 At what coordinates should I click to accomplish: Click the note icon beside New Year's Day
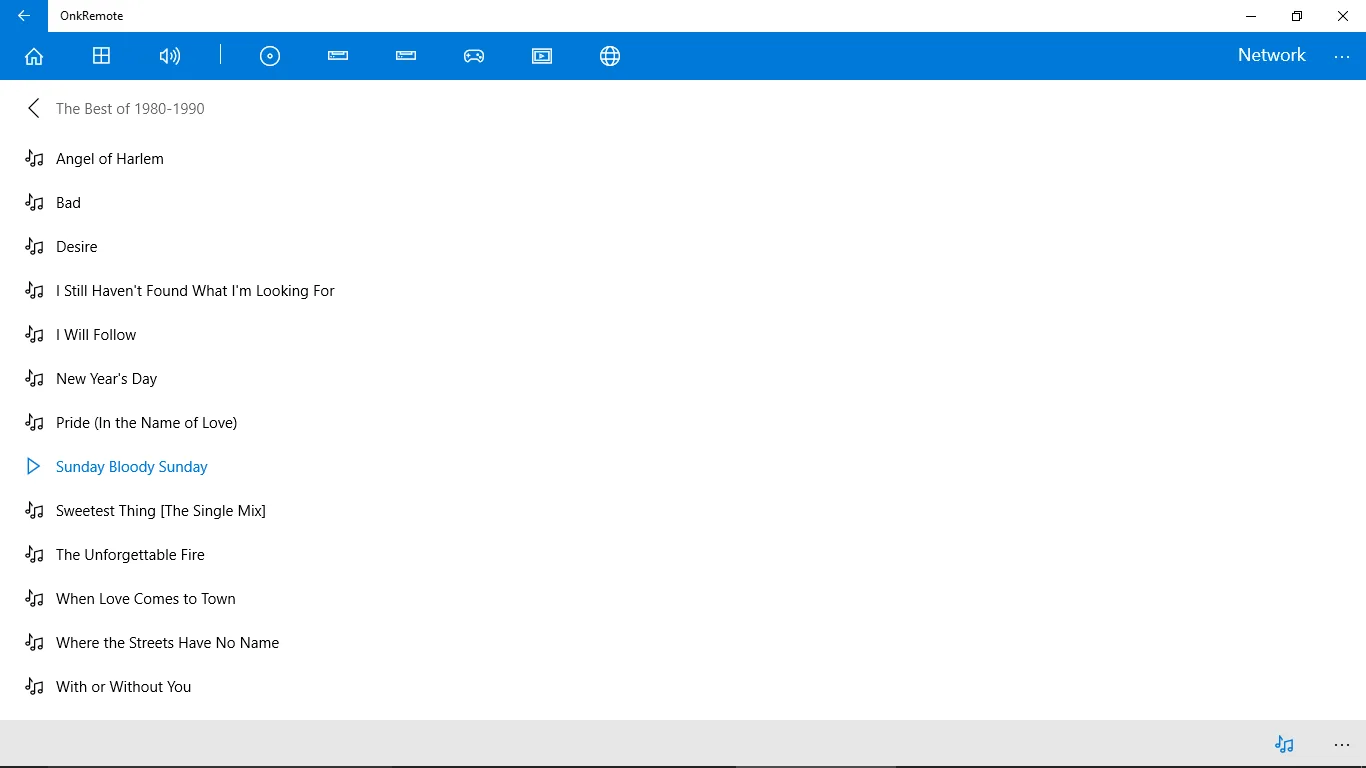click(x=34, y=379)
